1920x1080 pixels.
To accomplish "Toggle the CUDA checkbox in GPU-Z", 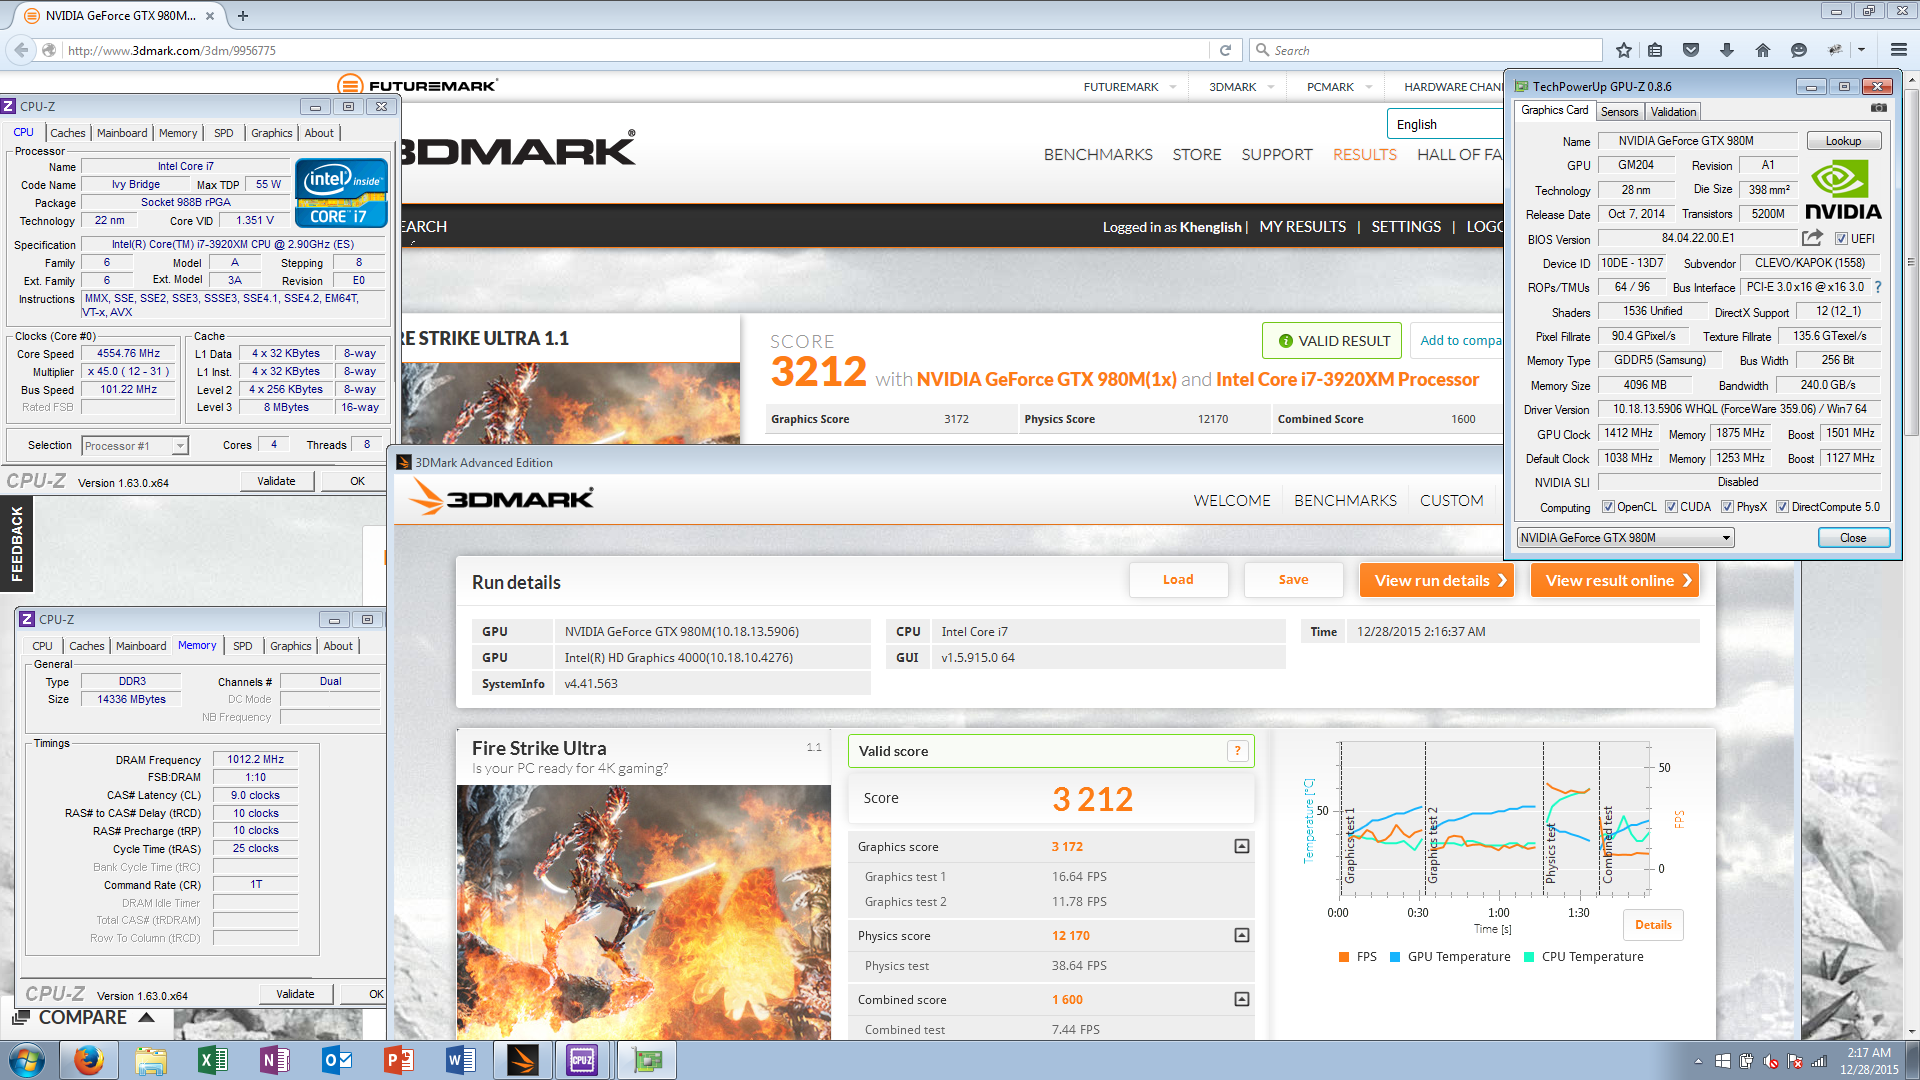I will tap(1671, 507).
